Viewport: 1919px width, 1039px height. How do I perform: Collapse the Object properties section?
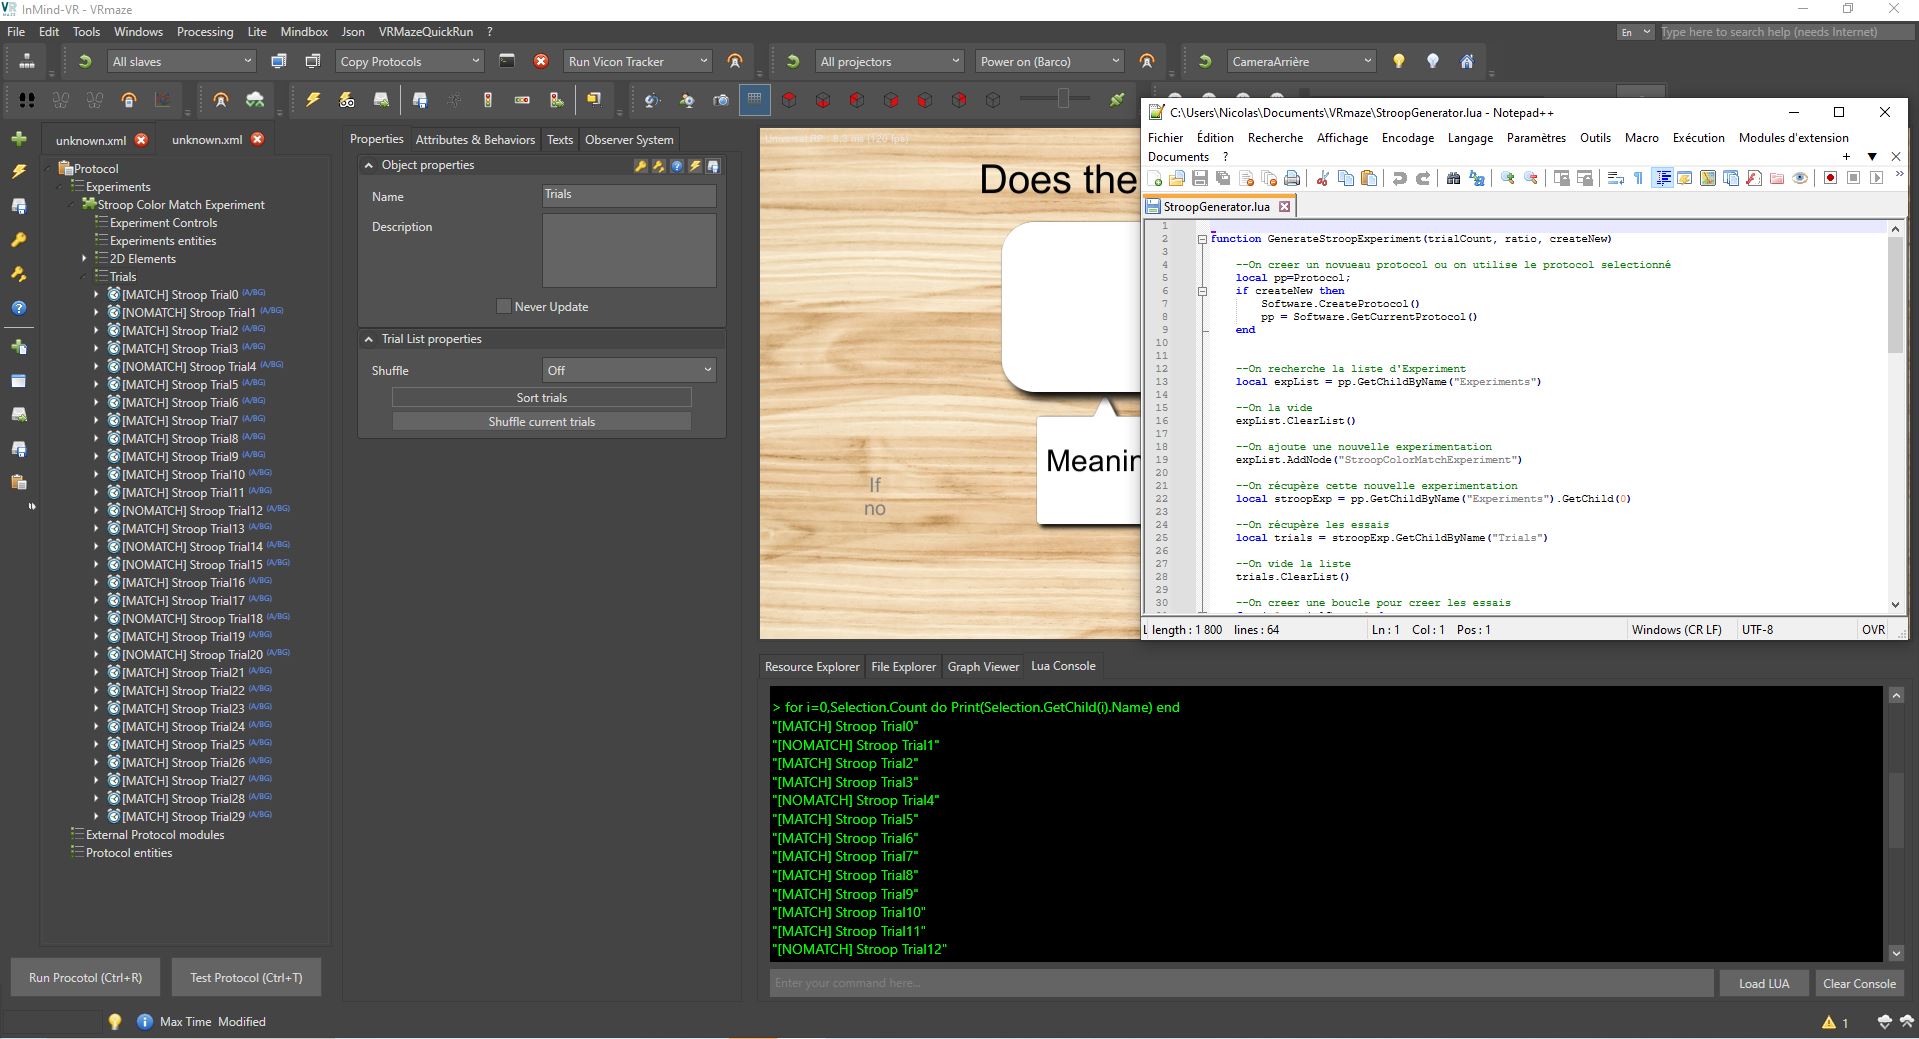pyautogui.click(x=368, y=165)
